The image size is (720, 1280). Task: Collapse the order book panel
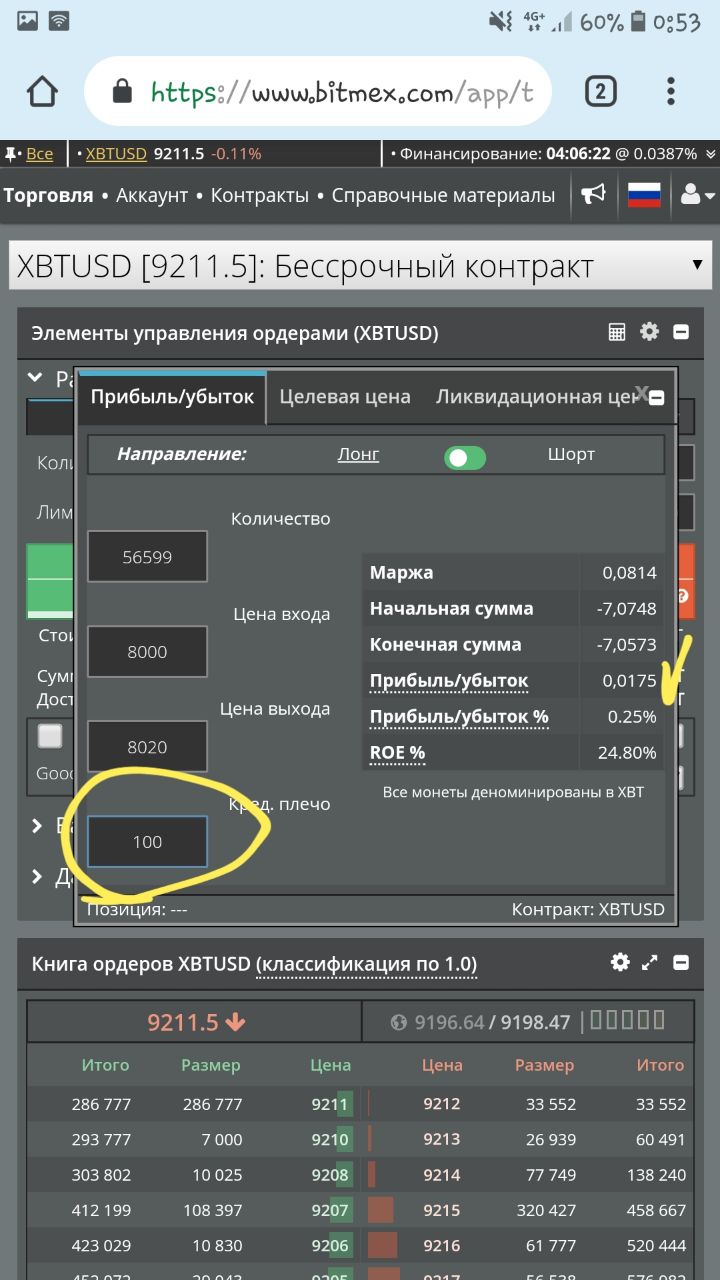[x=681, y=963]
